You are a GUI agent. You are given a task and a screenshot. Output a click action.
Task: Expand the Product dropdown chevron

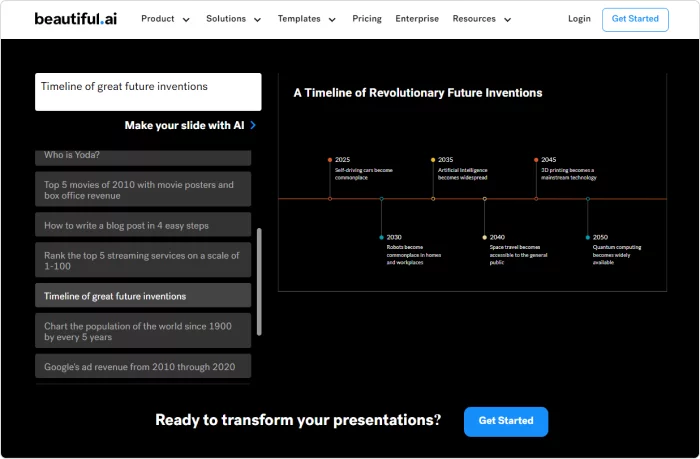[x=186, y=20]
